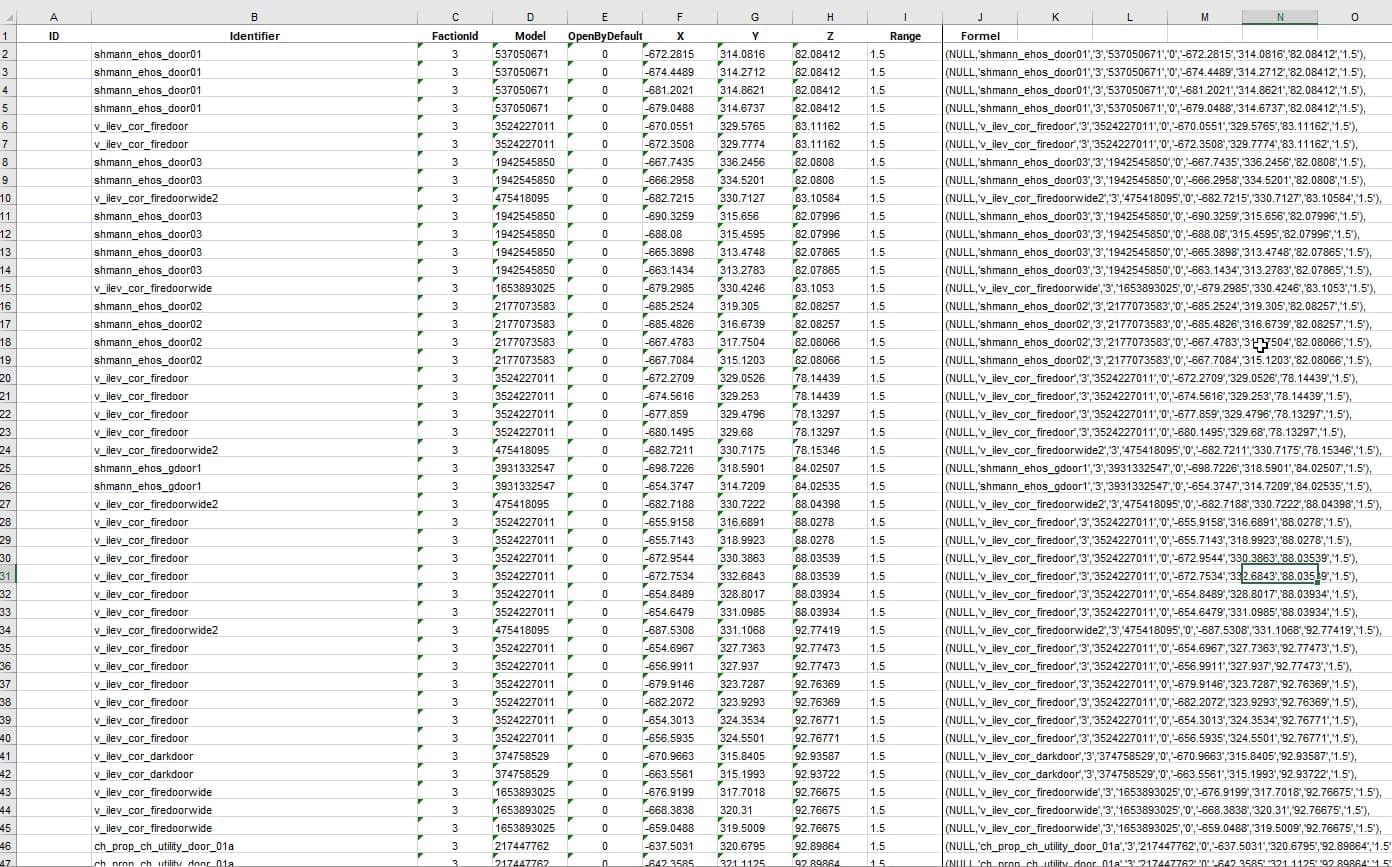The image size is (1392, 867).
Task: Select the highlighted column N header
Action: tap(1280, 17)
